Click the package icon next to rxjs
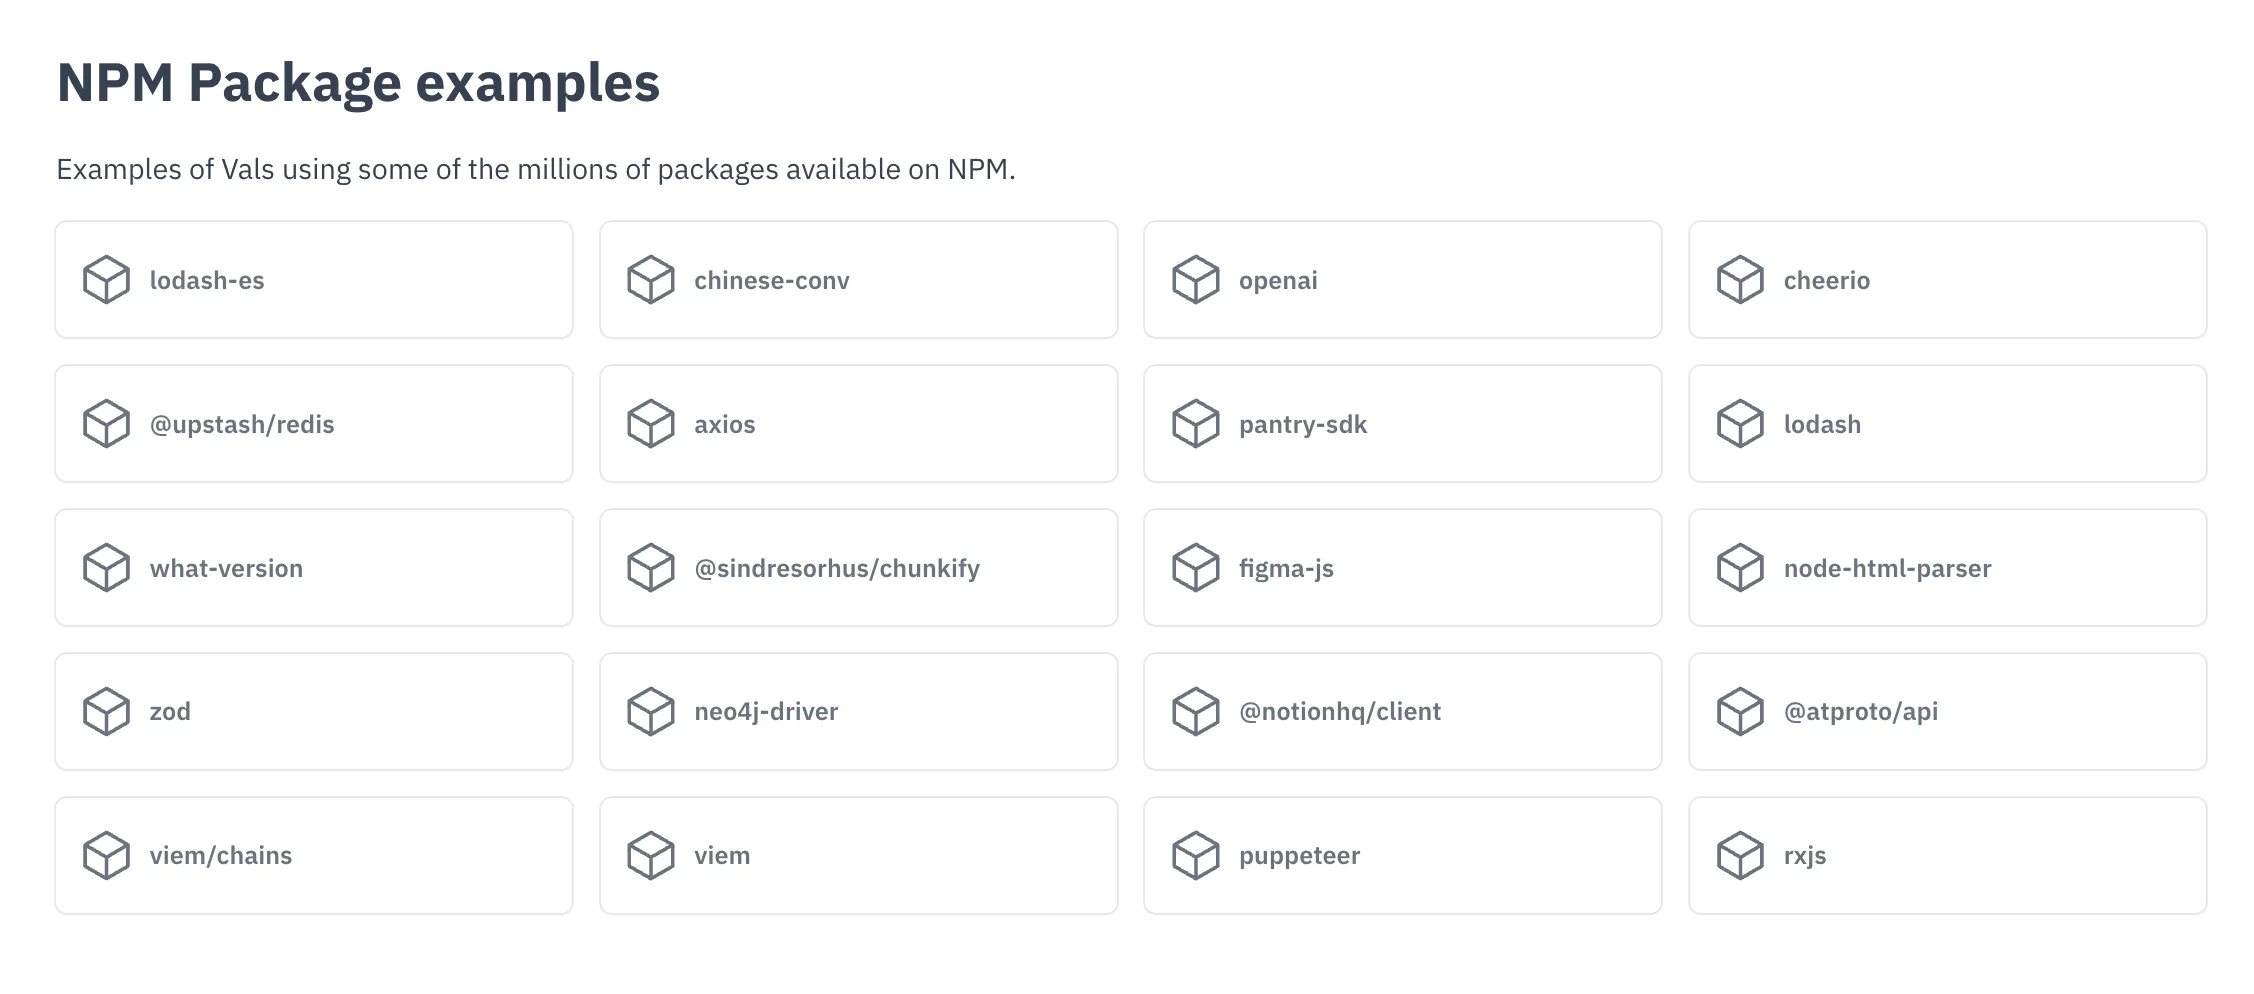Image resolution: width=2254 pixels, height=994 pixels. 1741,855
